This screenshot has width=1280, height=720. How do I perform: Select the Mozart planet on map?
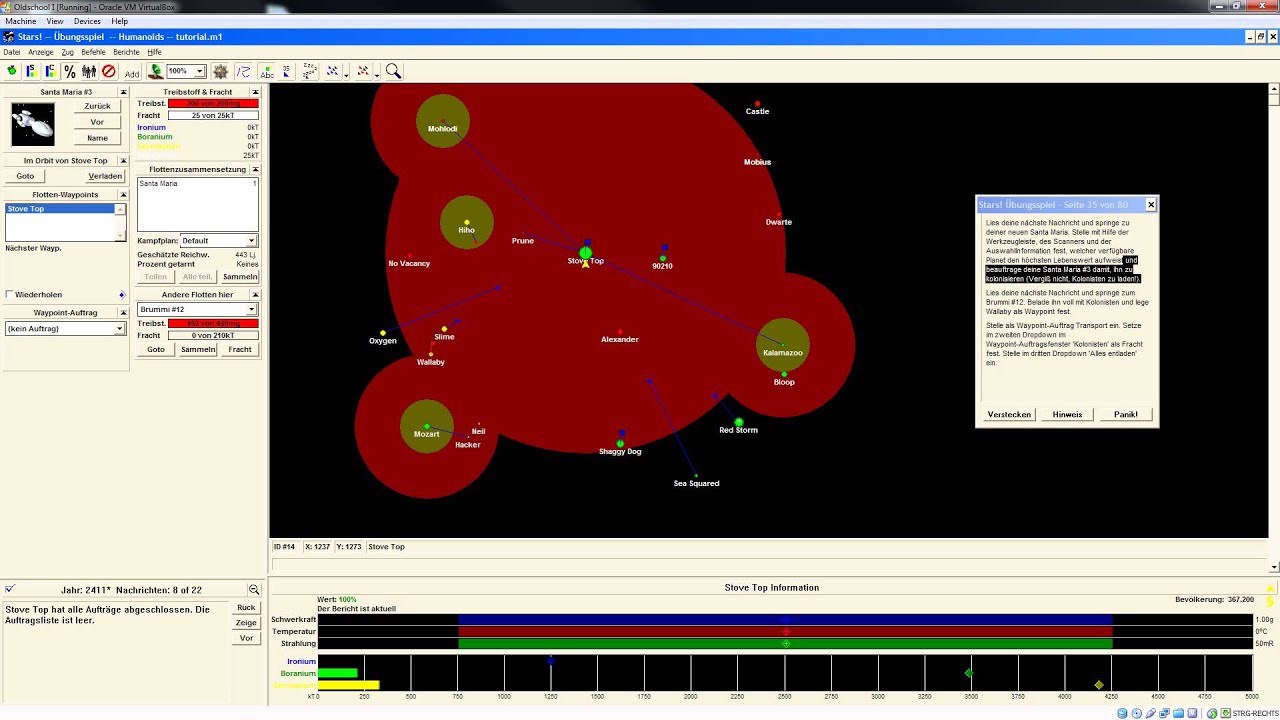[427, 427]
